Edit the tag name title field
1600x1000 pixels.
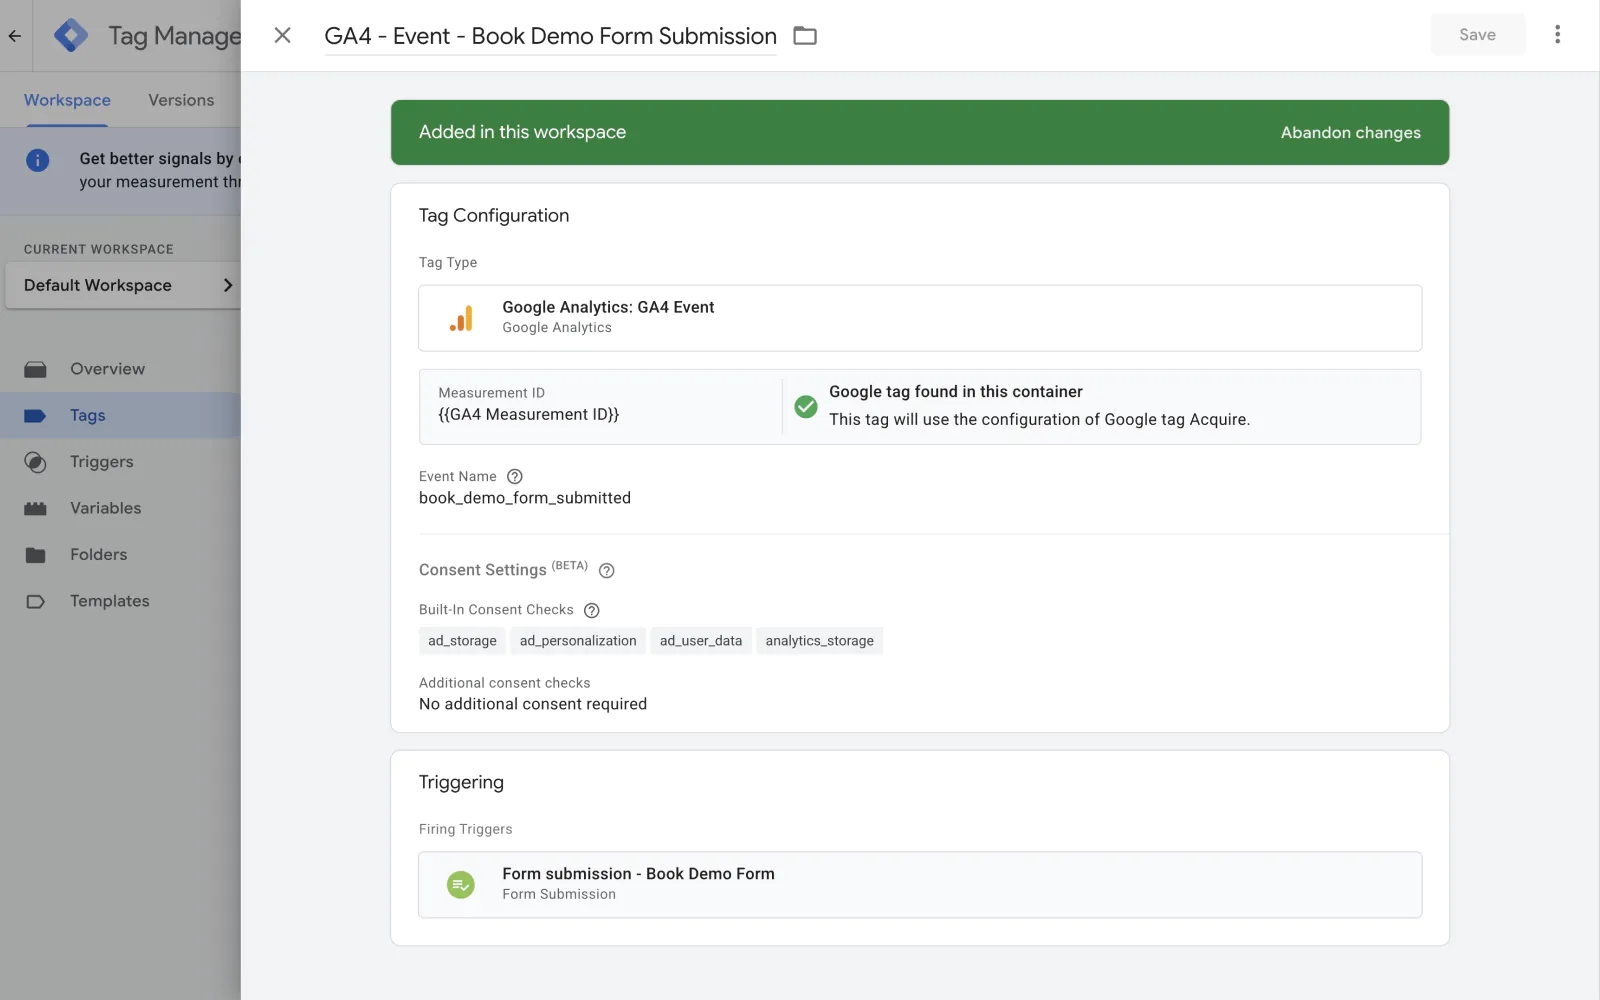click(550, 36)
